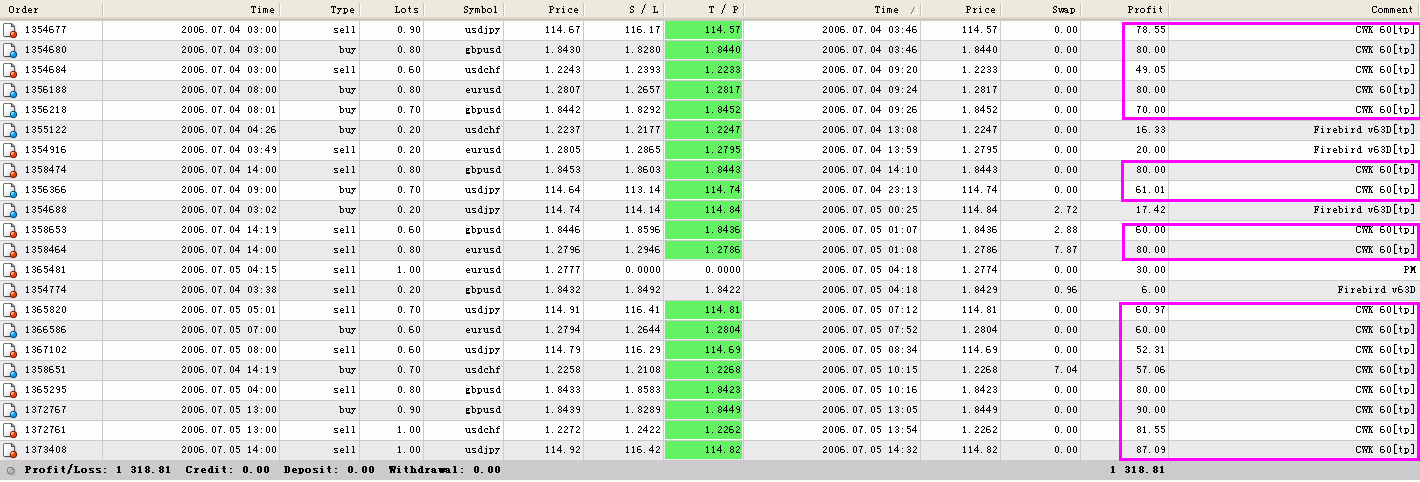The height and width of the screenshot is (482, 1420).
Task: Click the icon for order 1354916
Action: point(10,150)
